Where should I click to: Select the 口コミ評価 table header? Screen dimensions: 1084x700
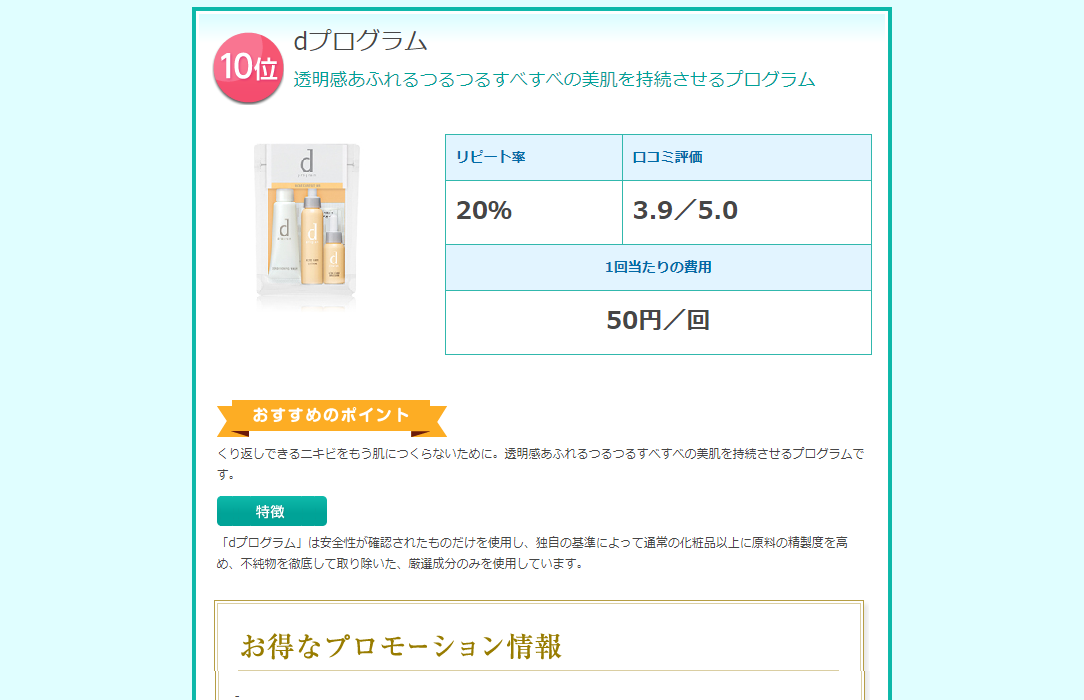tap(747, 158)
